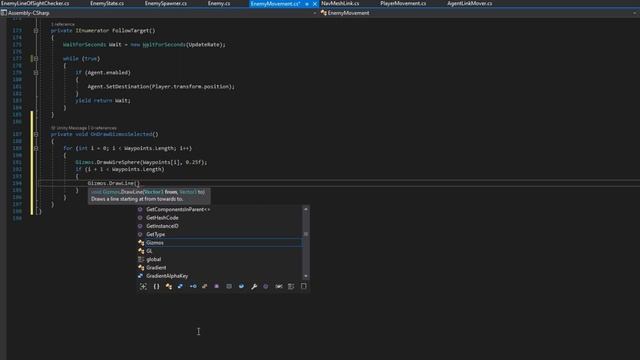Select GradientAlphaKey from the suggestions
This screenshot has height=360, width=640.
click(167, 276)
